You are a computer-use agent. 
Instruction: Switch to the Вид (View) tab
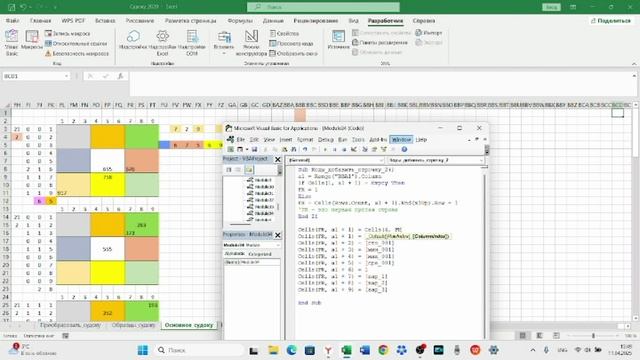point(353,20)
